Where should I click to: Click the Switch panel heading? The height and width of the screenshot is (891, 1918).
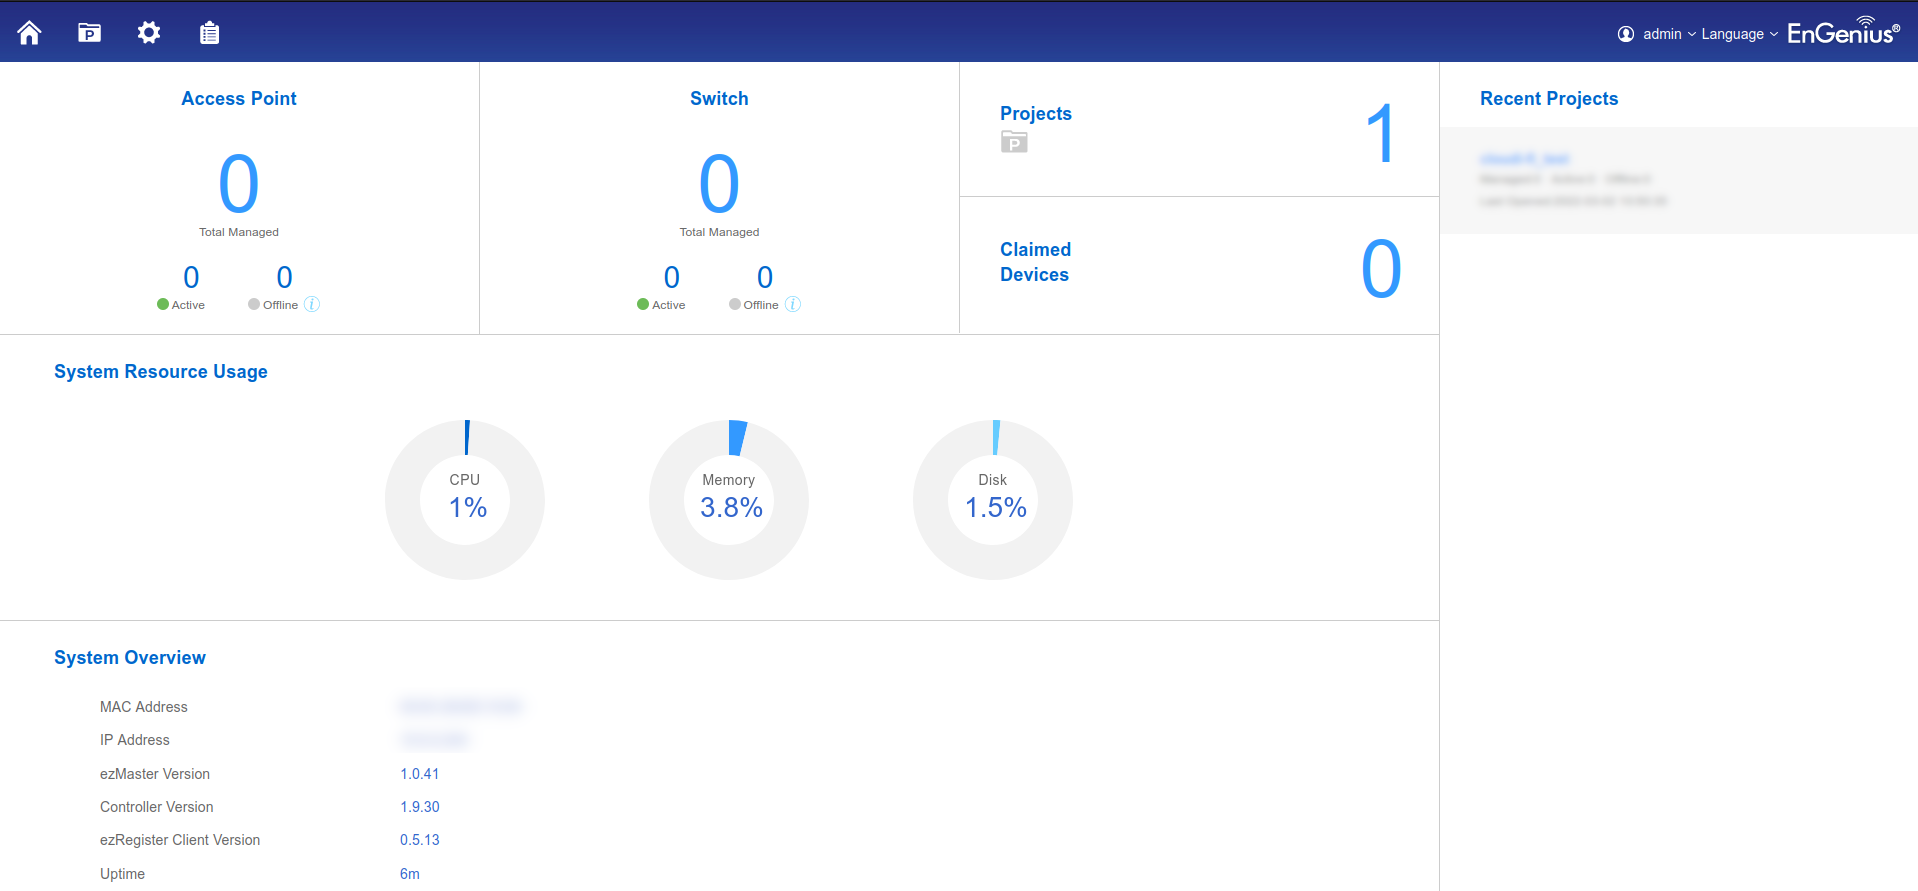(x=719, y=99)
